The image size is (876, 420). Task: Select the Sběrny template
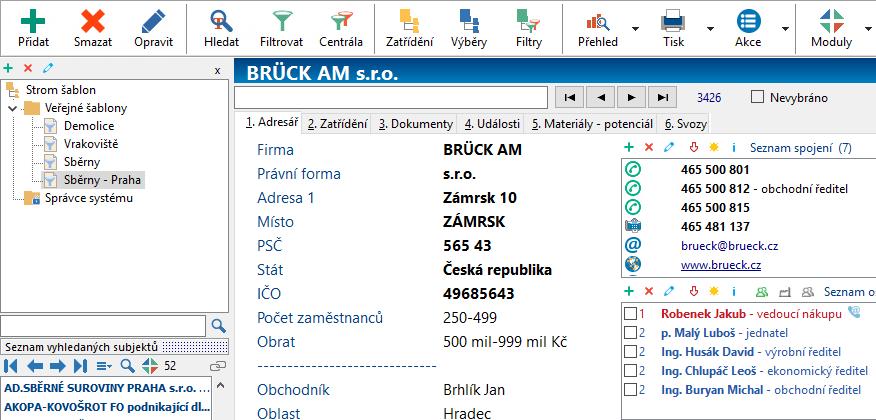coord(82,162)
